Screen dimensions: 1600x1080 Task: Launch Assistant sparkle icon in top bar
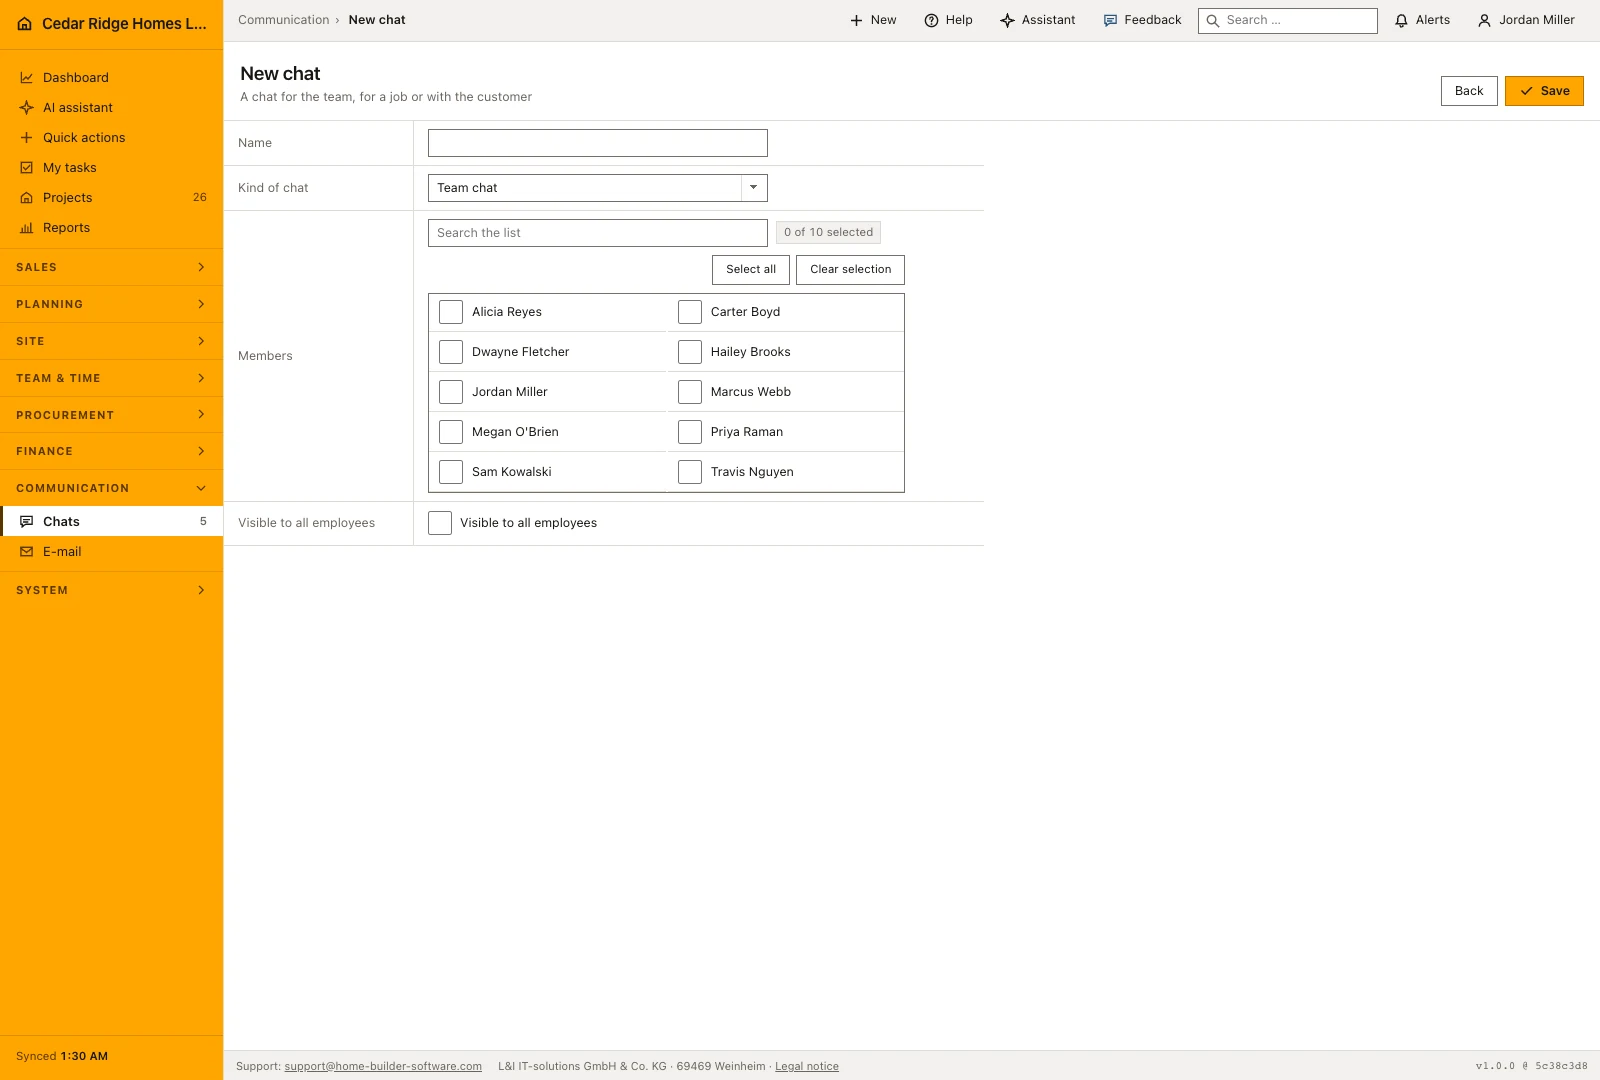(x=1007, y=20)
